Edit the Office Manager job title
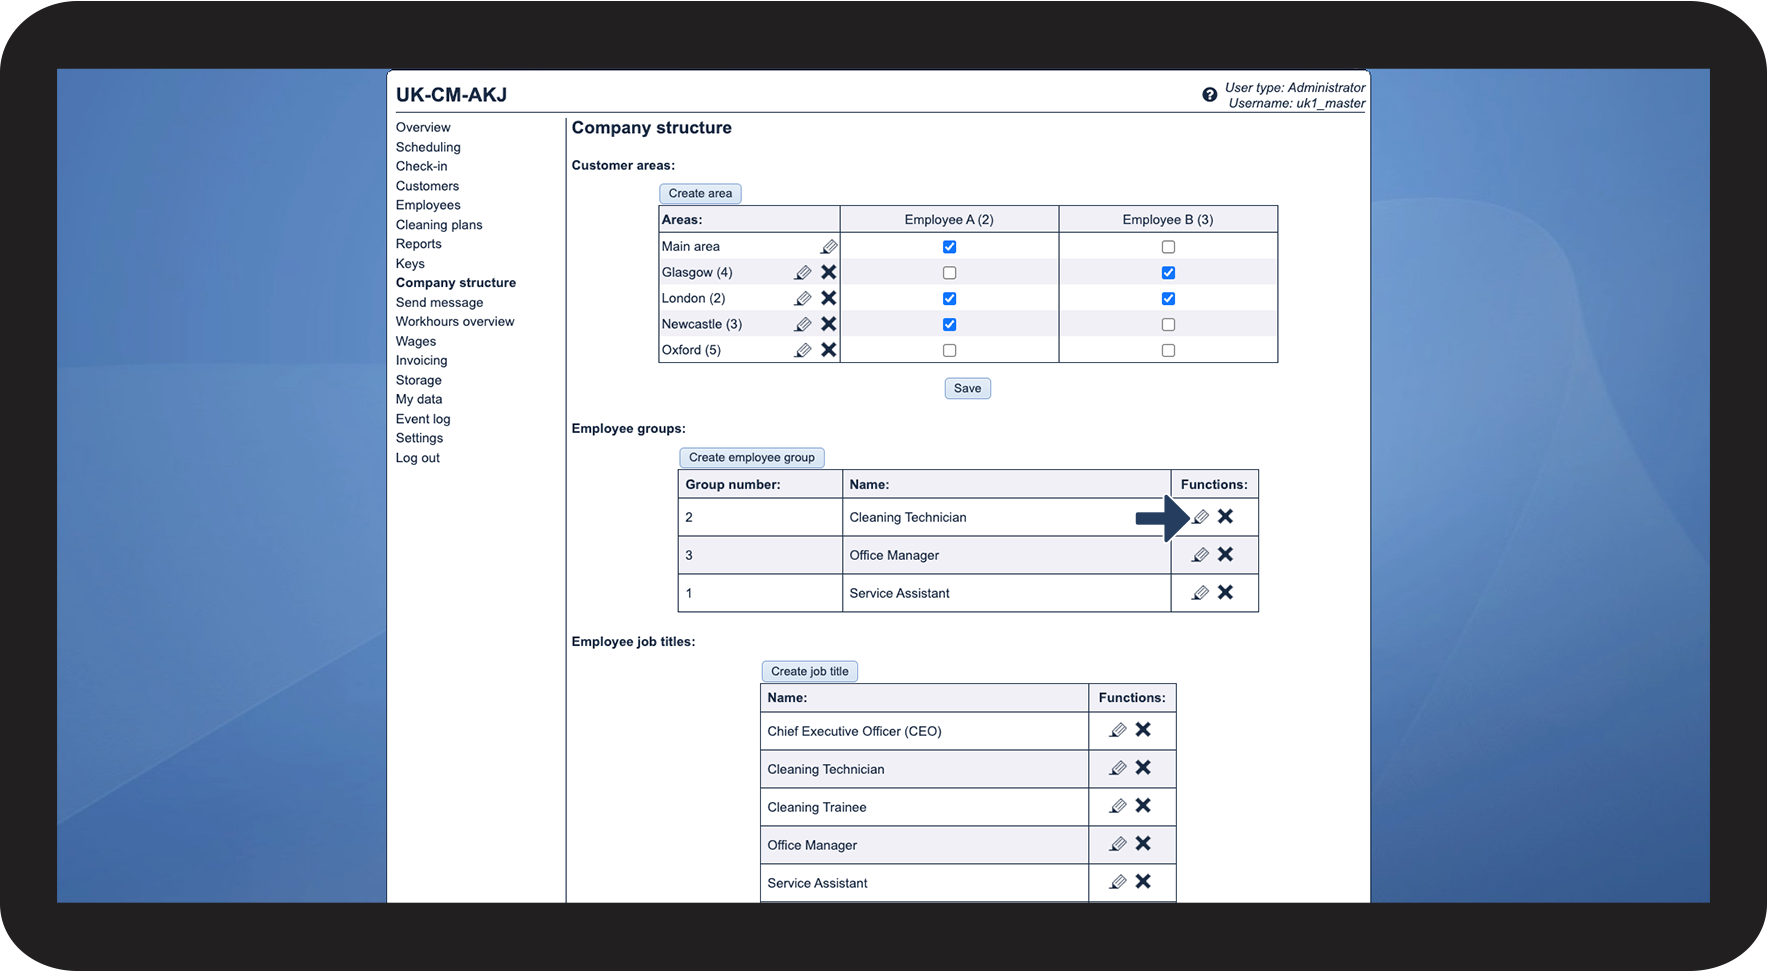The image size is (1767, 971). point(1118,844)
